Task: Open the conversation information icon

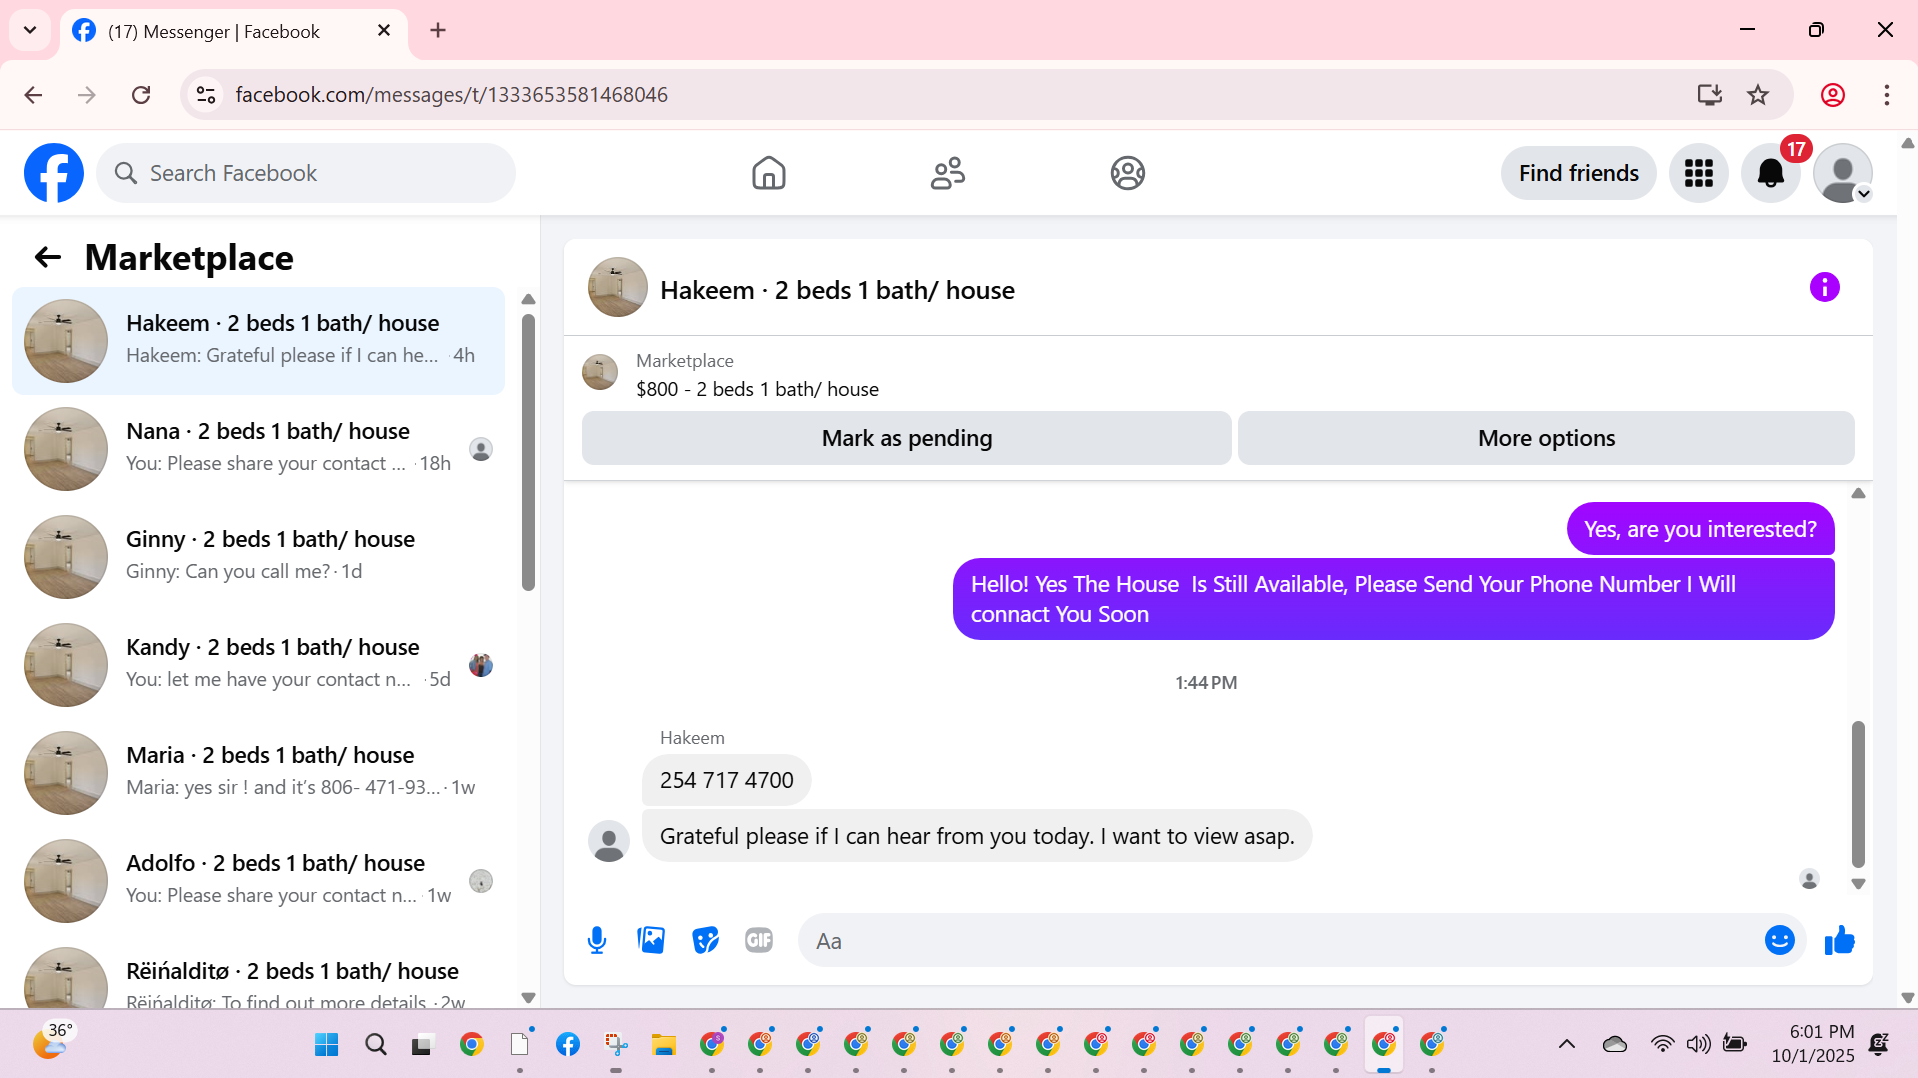Action: click(x=1824, y=288)
